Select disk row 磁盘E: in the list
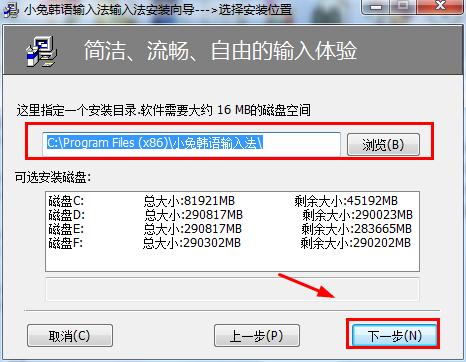Screen dimensions: 466x362 (x=232, y=229)
